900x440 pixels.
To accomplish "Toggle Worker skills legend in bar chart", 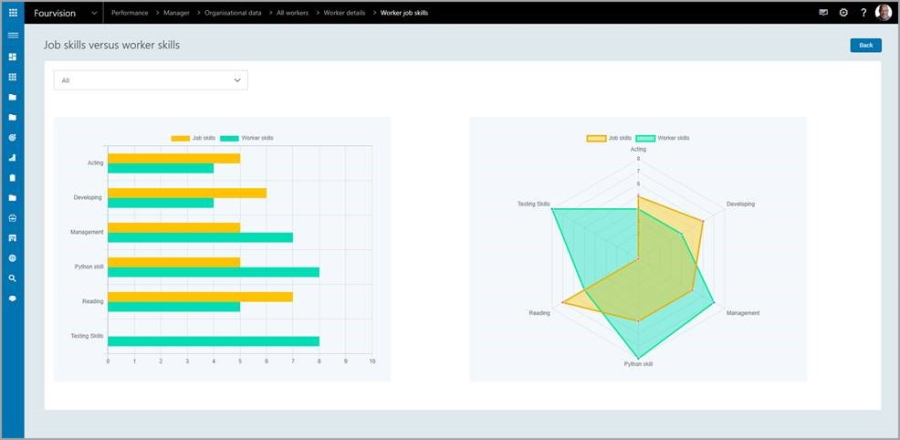I will pos(247,138).
